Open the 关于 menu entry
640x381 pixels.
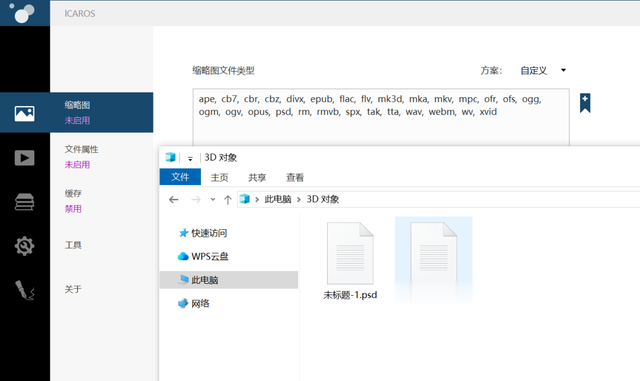pyautogui.click(x=73, y=289)
